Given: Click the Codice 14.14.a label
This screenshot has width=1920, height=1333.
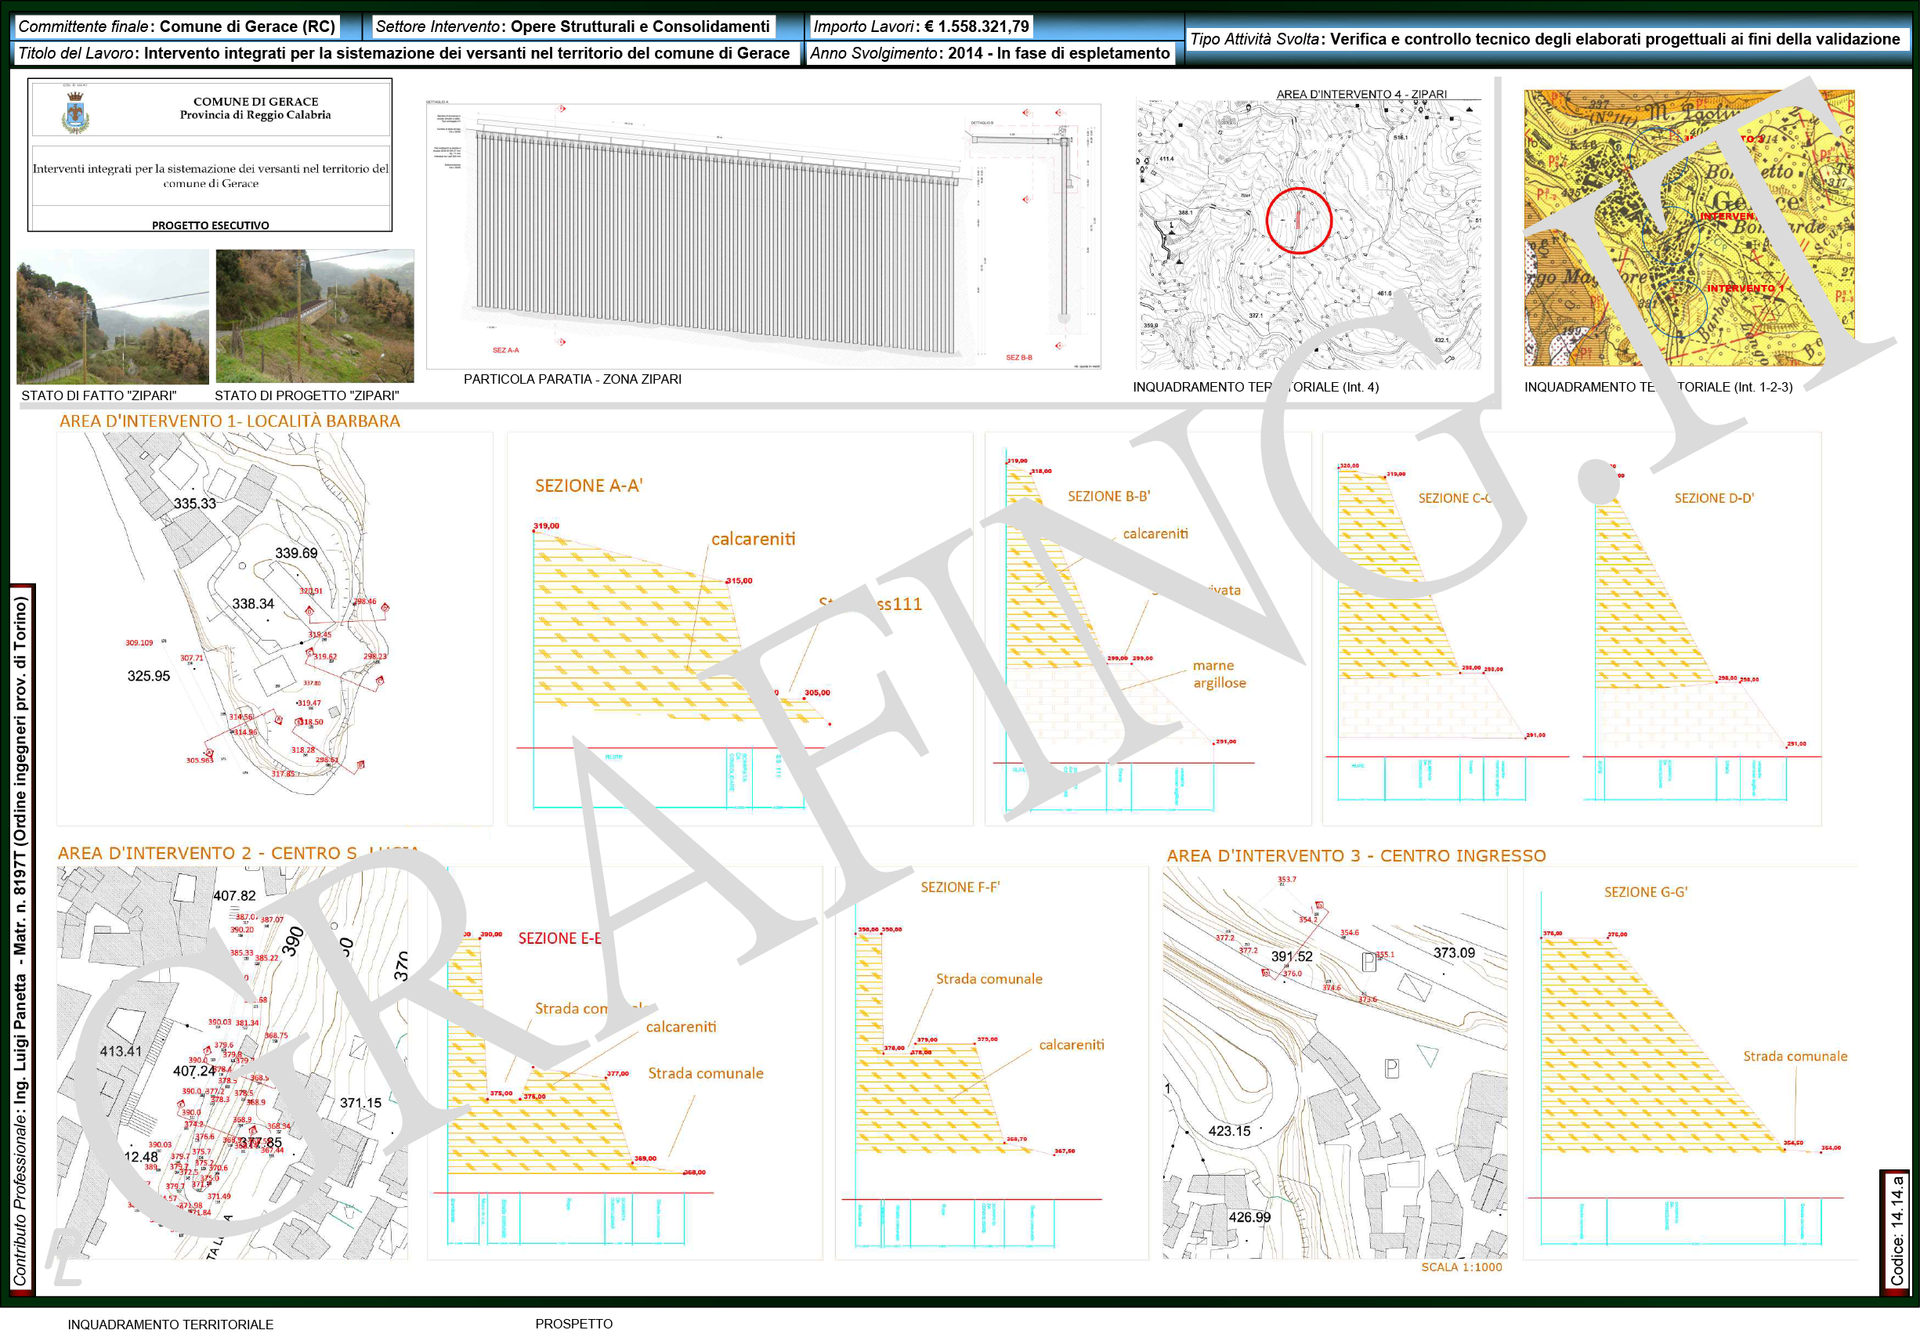Looking at the screenshot, I should (x=1896, y=1230).
